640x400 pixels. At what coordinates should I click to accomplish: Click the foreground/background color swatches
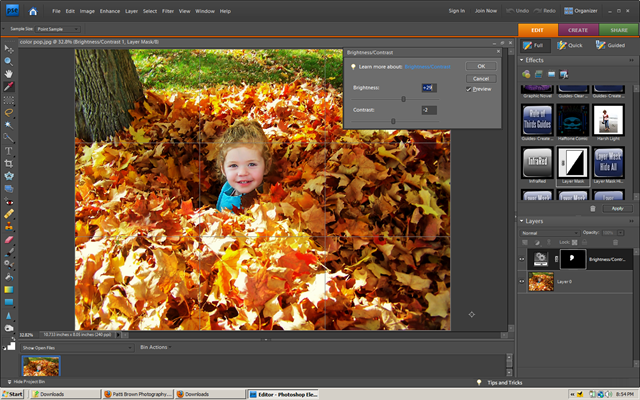[x=9, y=346]
